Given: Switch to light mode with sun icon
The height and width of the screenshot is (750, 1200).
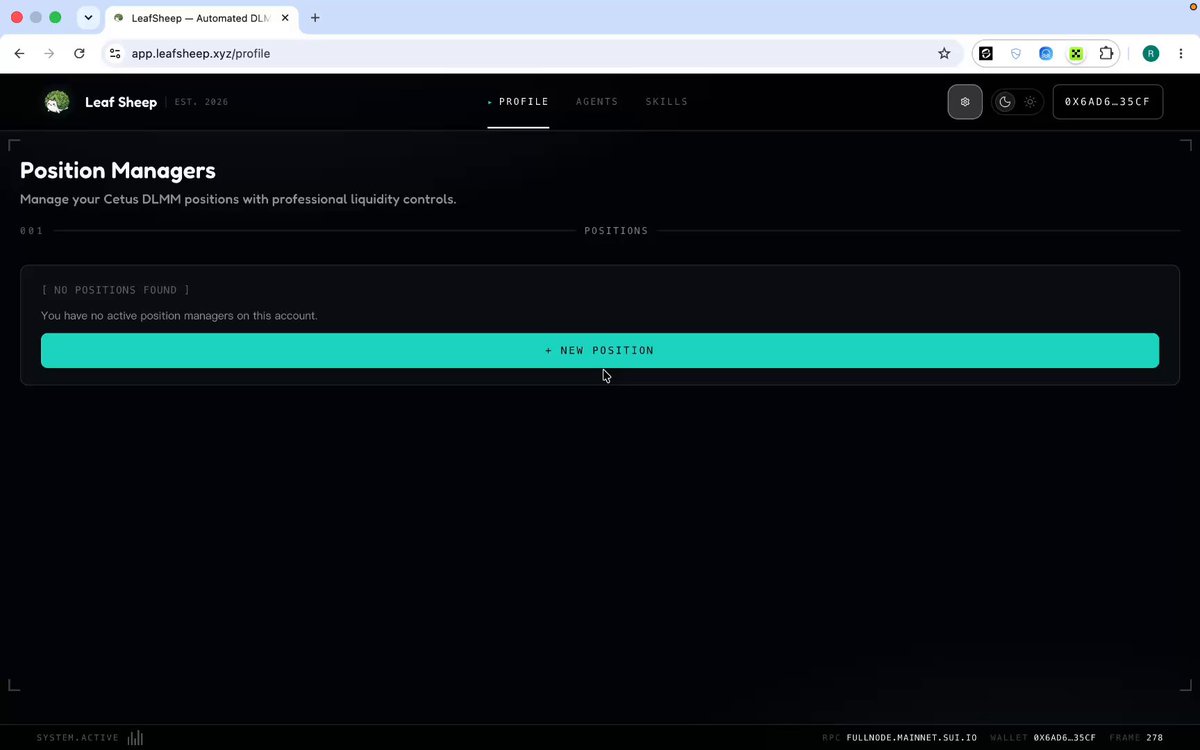Looking at the screenshot, I should [x=1030, y=102].
